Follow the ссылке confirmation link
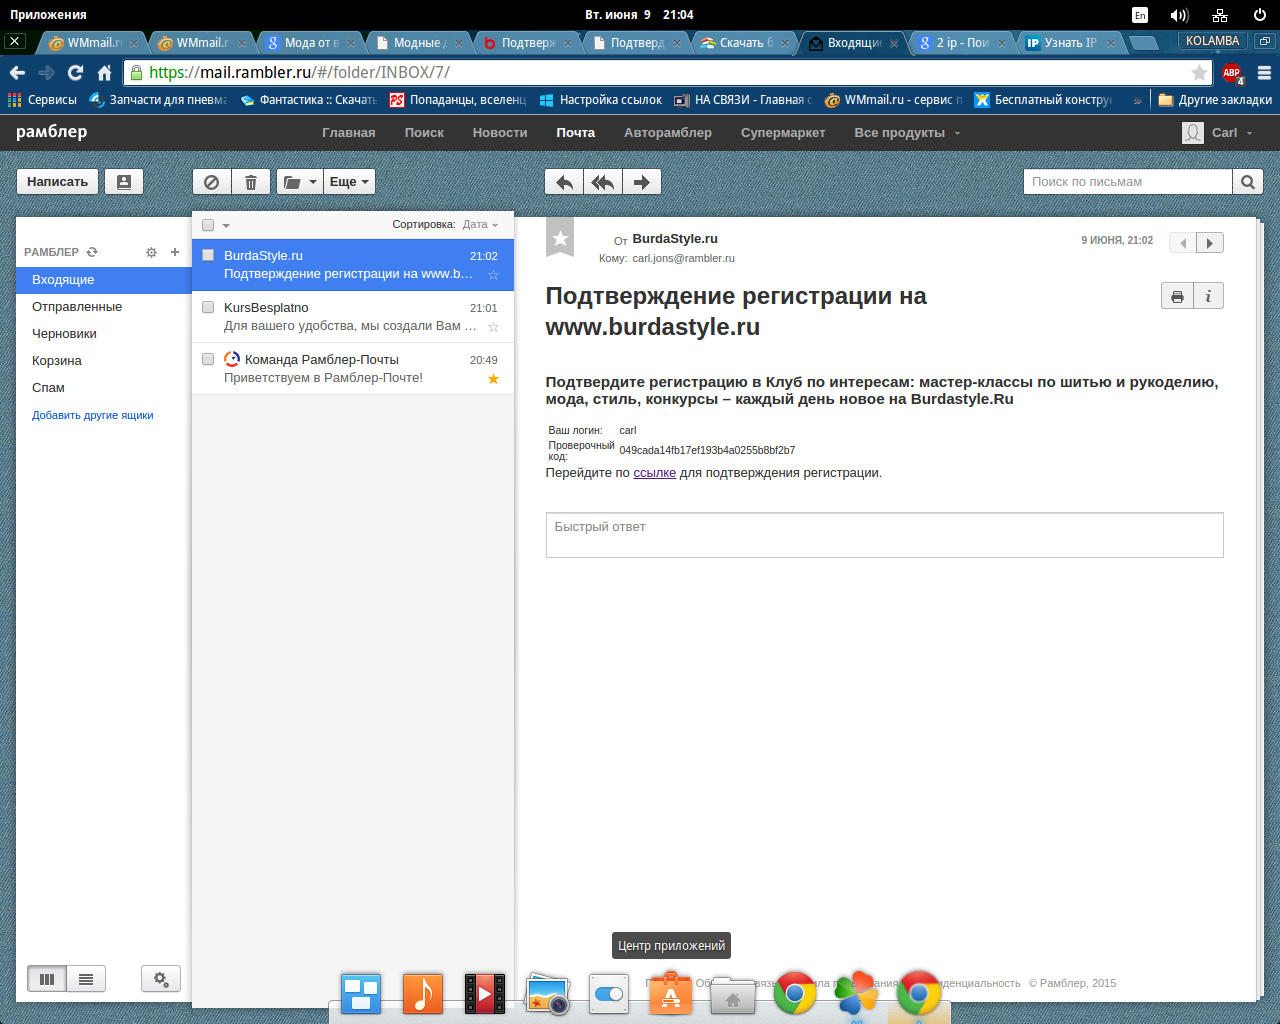The height and width of the screenshot is (1024, 1280). 654,473
